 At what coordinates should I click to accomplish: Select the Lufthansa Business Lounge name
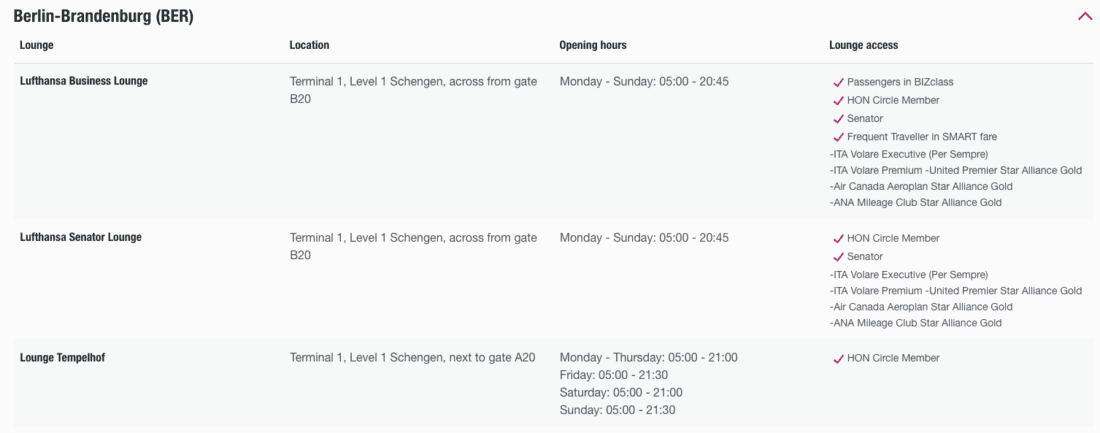pyautogui.click(x=84, y=81)
